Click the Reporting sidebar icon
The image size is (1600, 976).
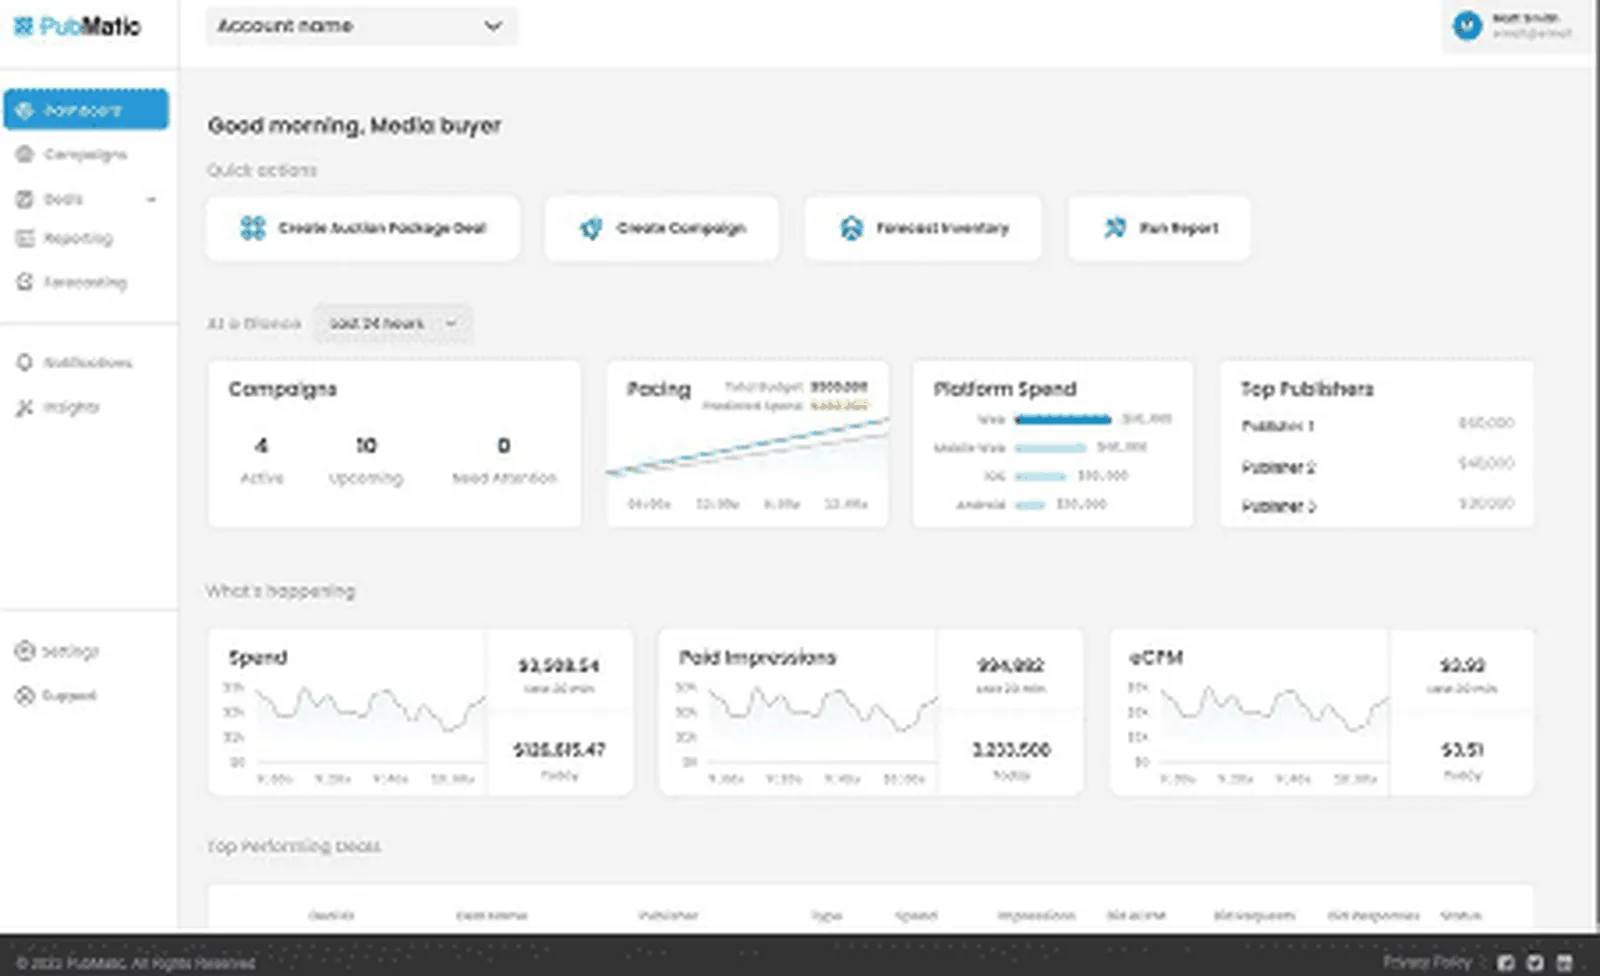click(25, 238)
